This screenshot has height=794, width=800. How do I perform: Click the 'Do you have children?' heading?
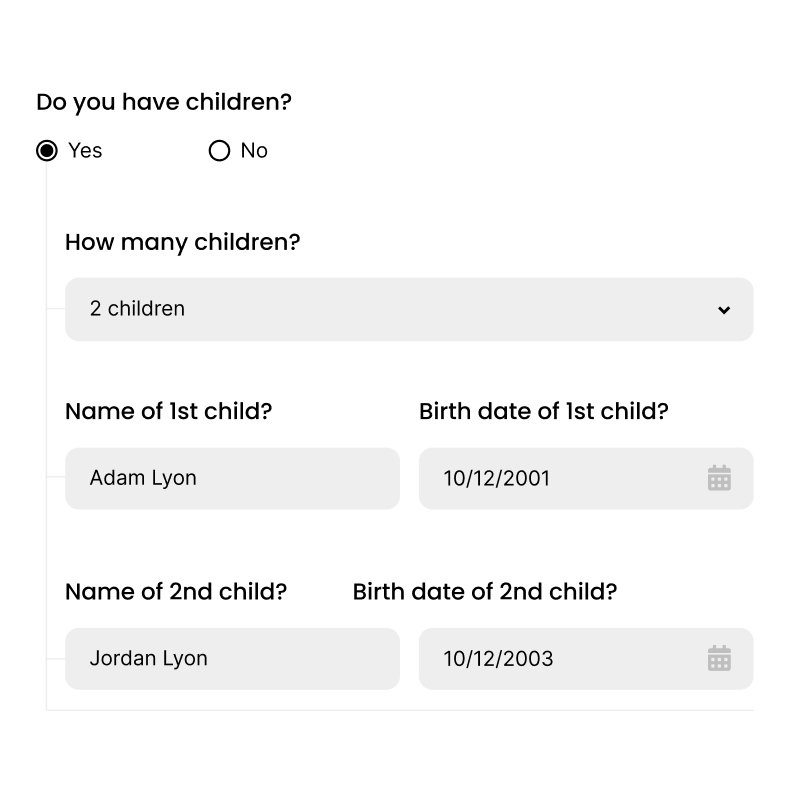point(164,102)
